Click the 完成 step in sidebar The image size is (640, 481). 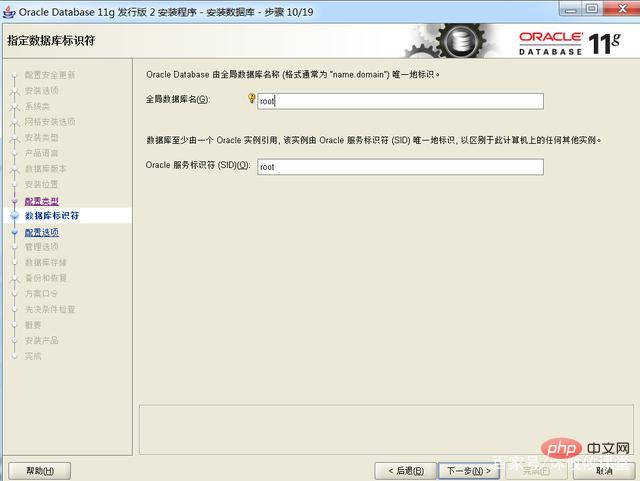pyautogui.click(x=33, y=356)
